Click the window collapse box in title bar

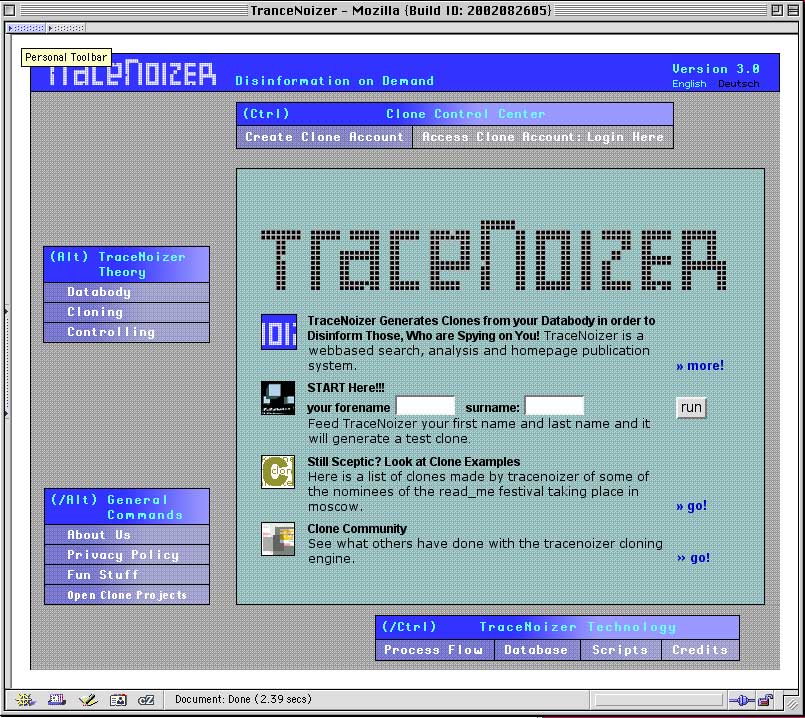[x=793, y=10]
